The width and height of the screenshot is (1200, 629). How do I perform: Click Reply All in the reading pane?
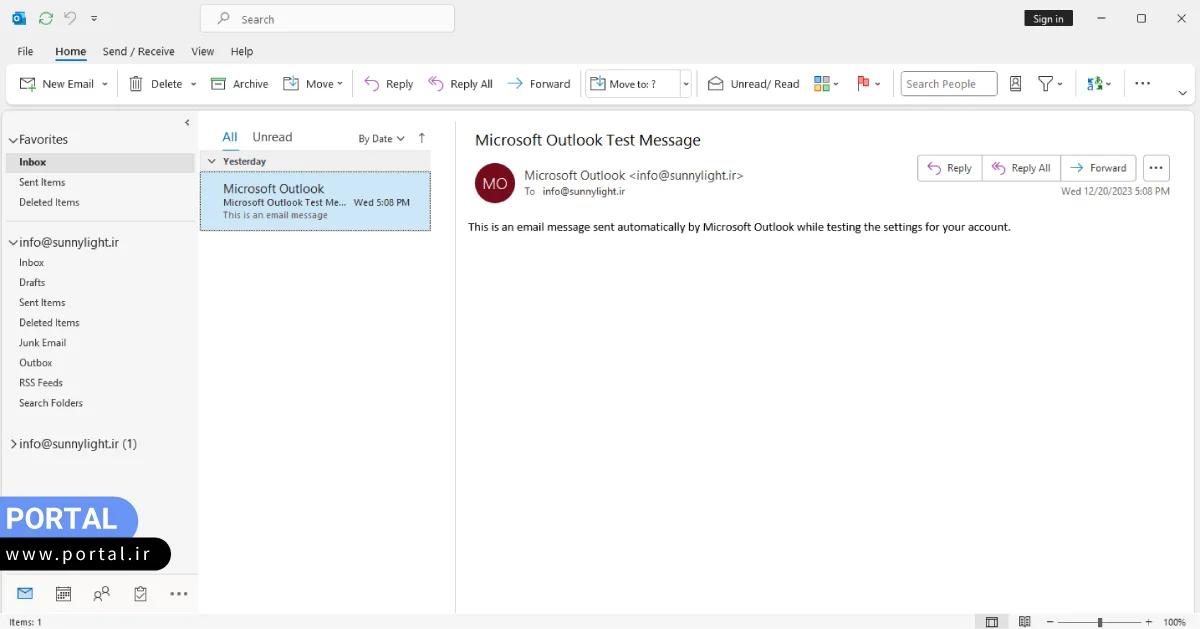coord(1021,168)
